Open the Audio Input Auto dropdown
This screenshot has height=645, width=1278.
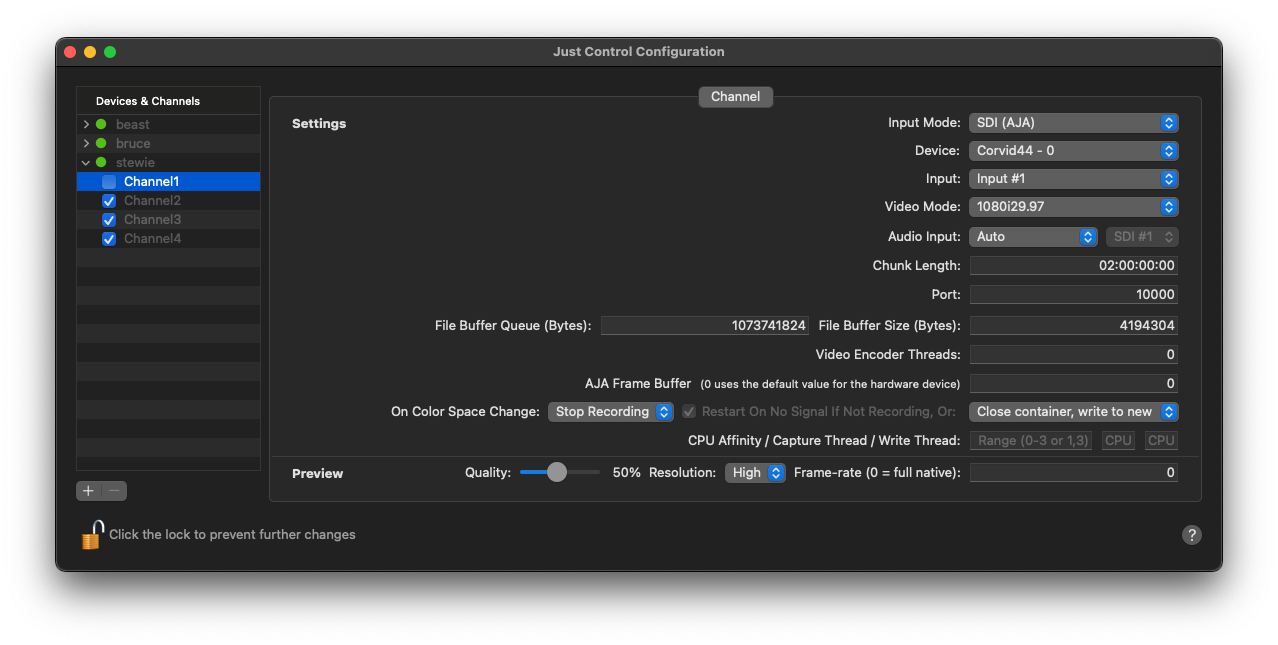click(x=1034, y=237)
